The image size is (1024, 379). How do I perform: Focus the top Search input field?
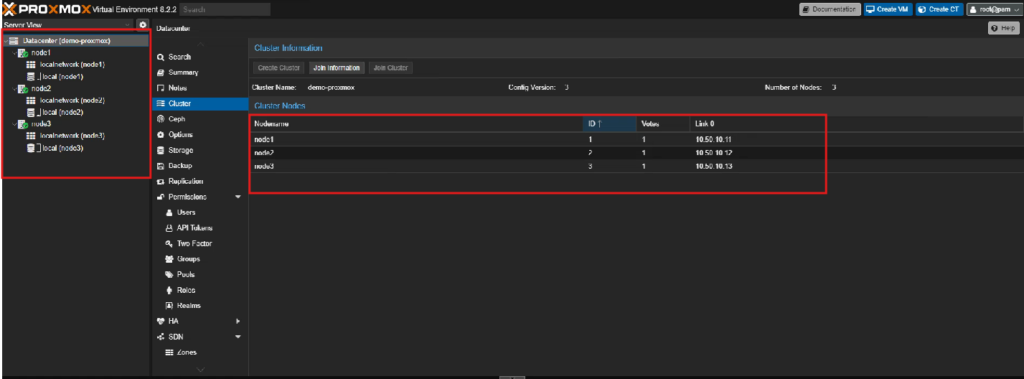pyautogui.click(x=225, y=10)
